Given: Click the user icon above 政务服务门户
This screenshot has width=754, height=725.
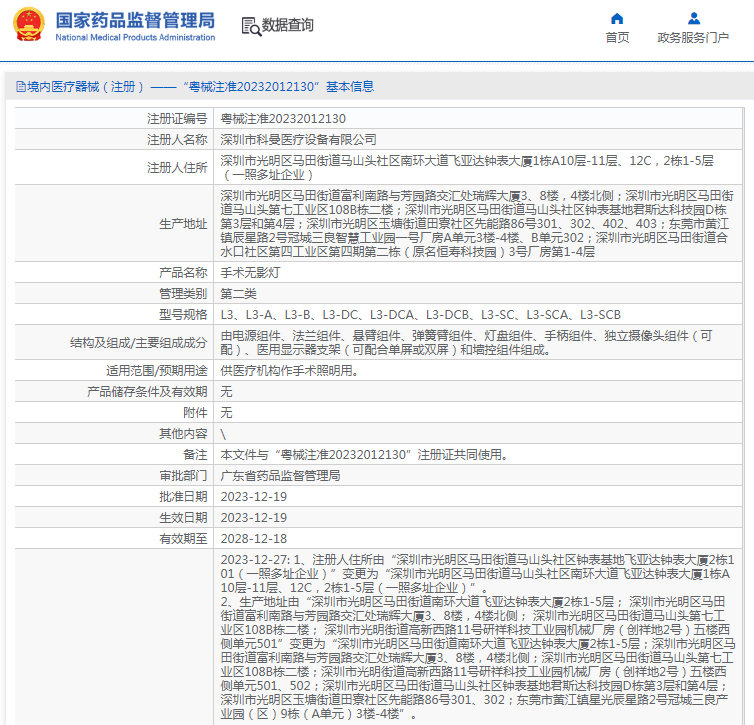Looking at the screenshot, I should pyautogui.click(x=693, y=19).
